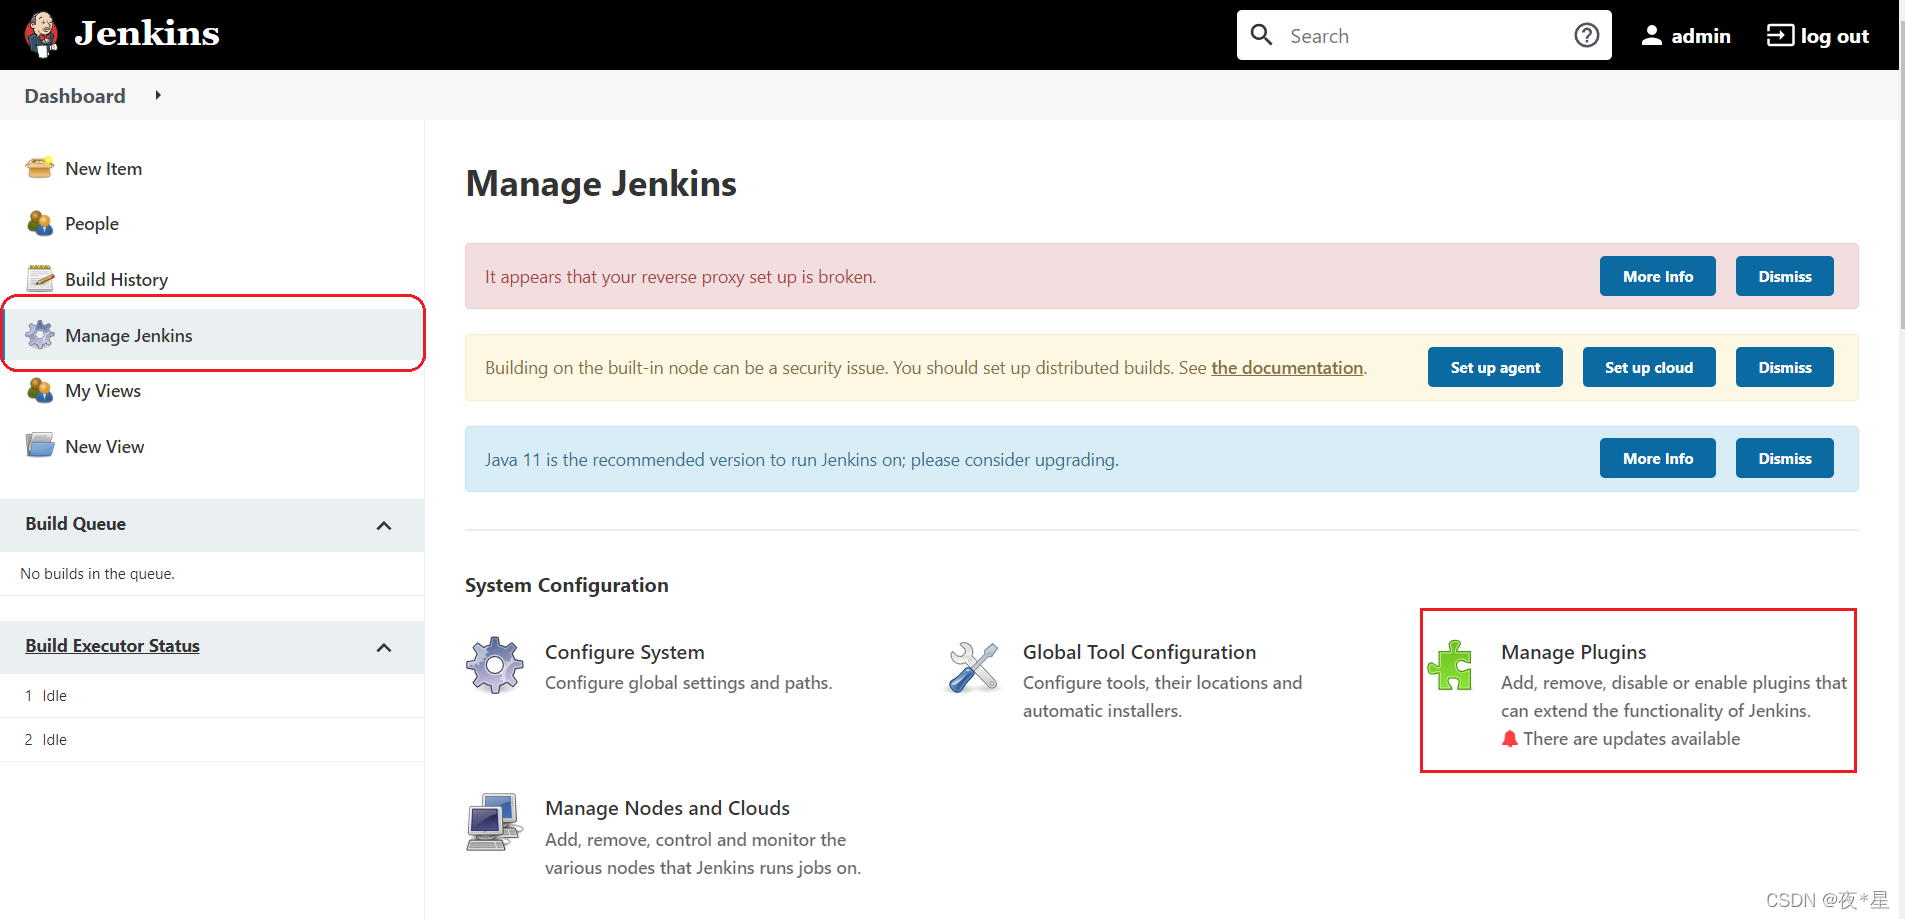The image size is (1905, 919).
Task: Open People page from sidebar
Action: point(92,224)
